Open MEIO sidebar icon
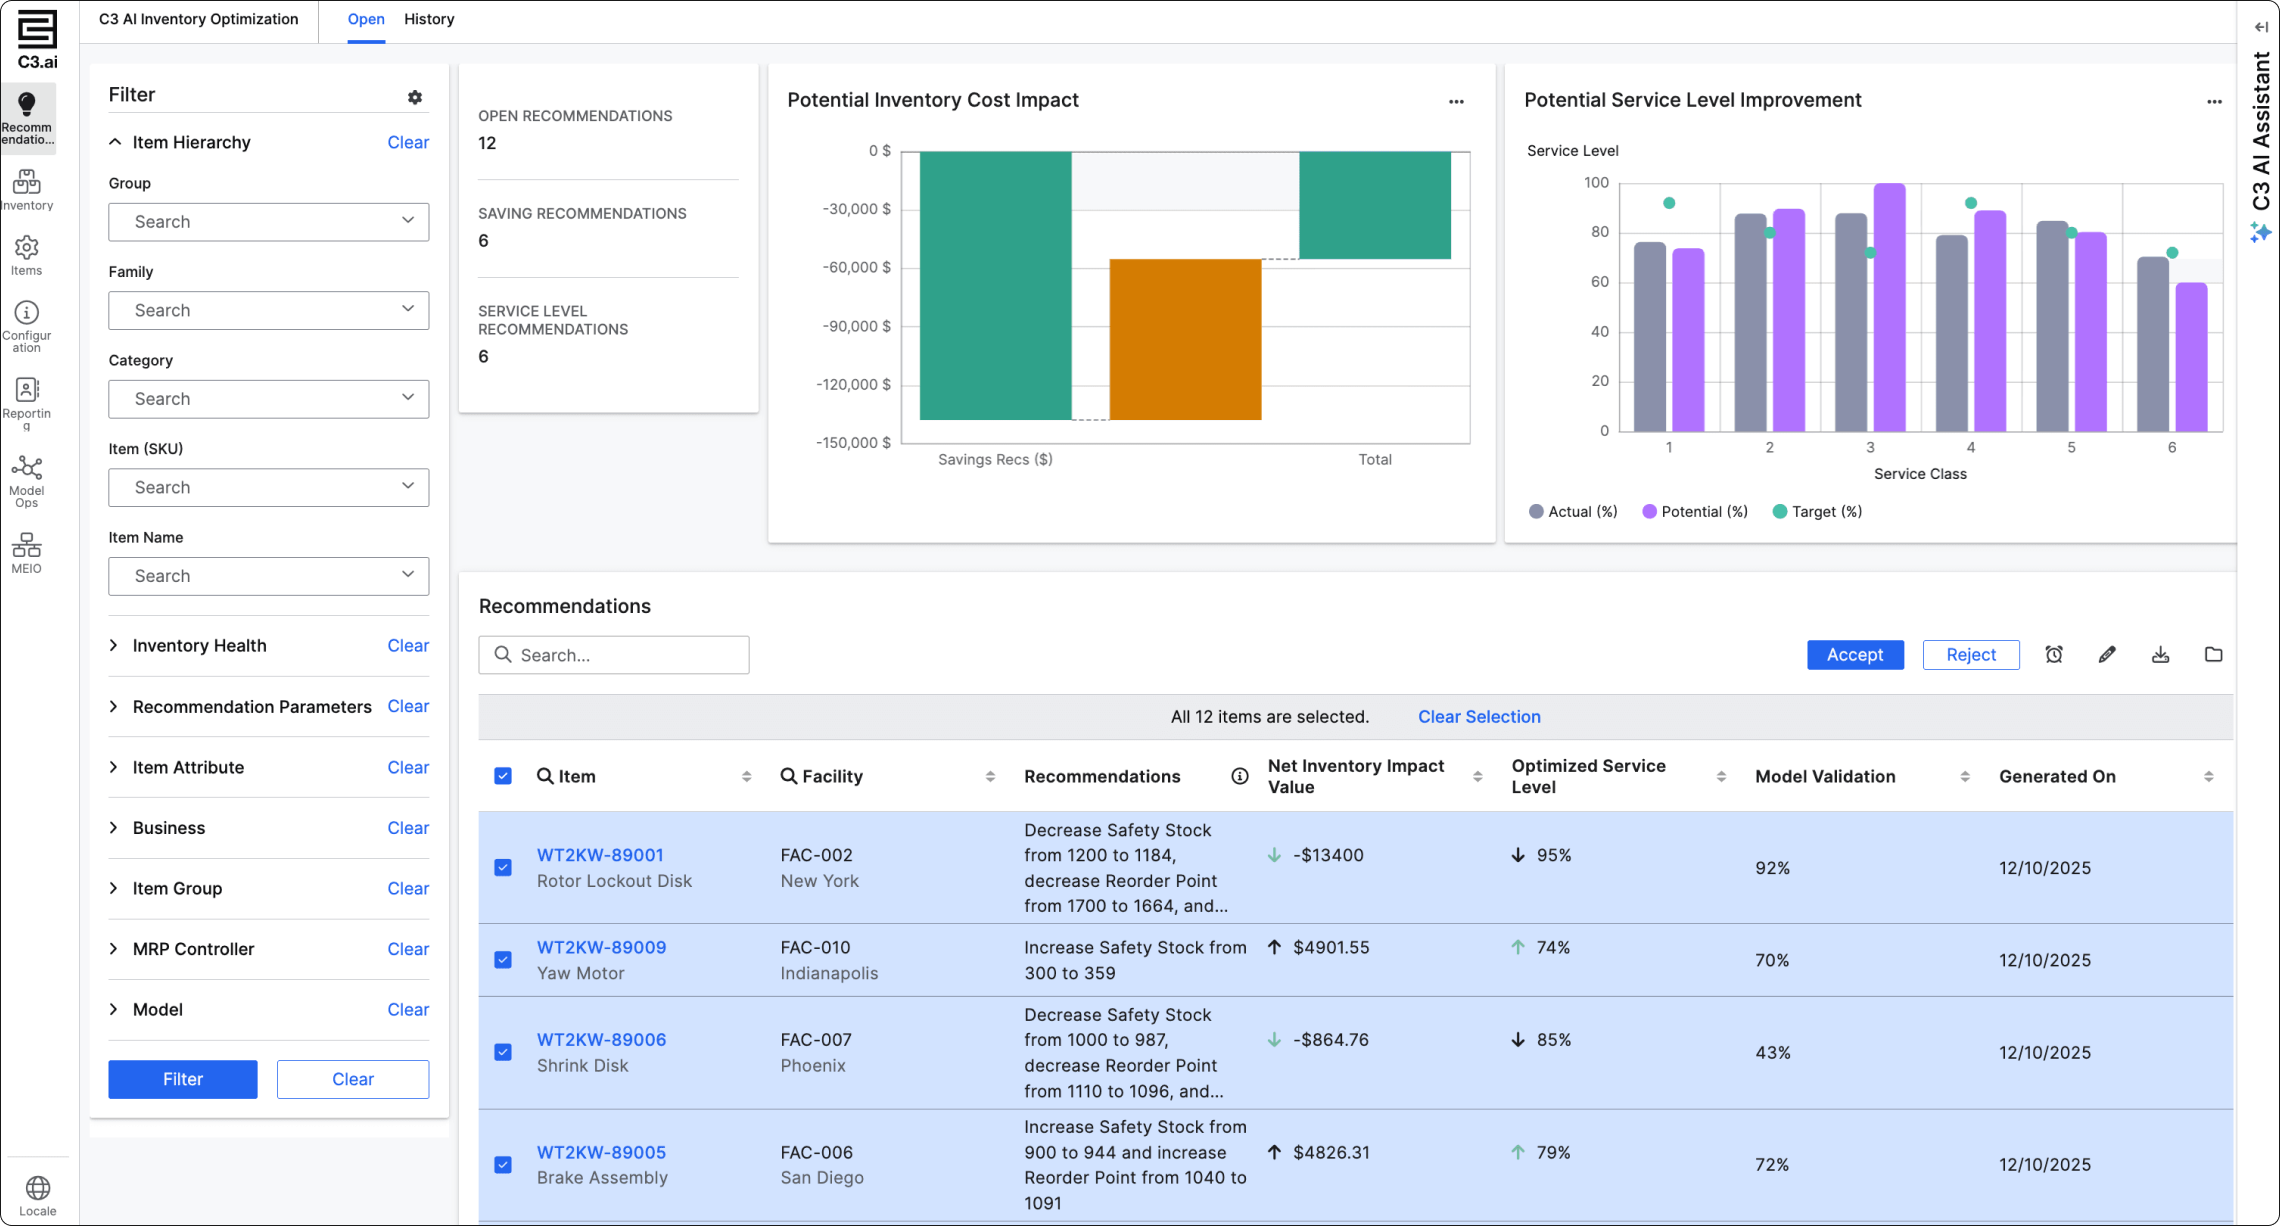 tap(27, 545)
